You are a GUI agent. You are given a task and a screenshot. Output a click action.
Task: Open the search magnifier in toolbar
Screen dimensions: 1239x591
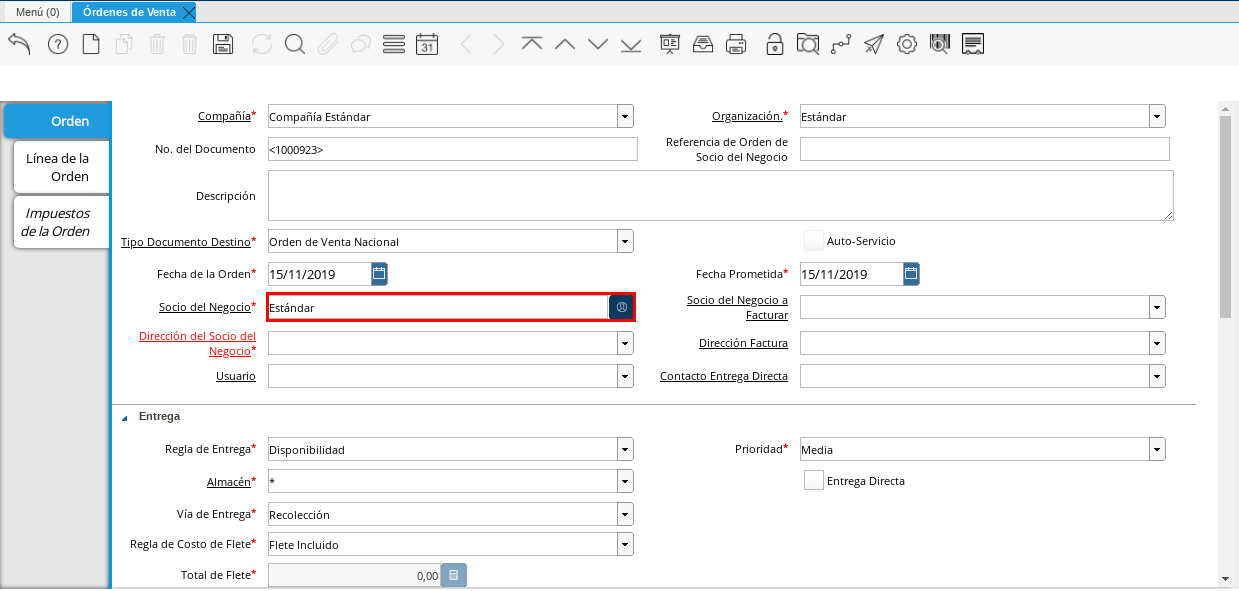pos(294,44)
